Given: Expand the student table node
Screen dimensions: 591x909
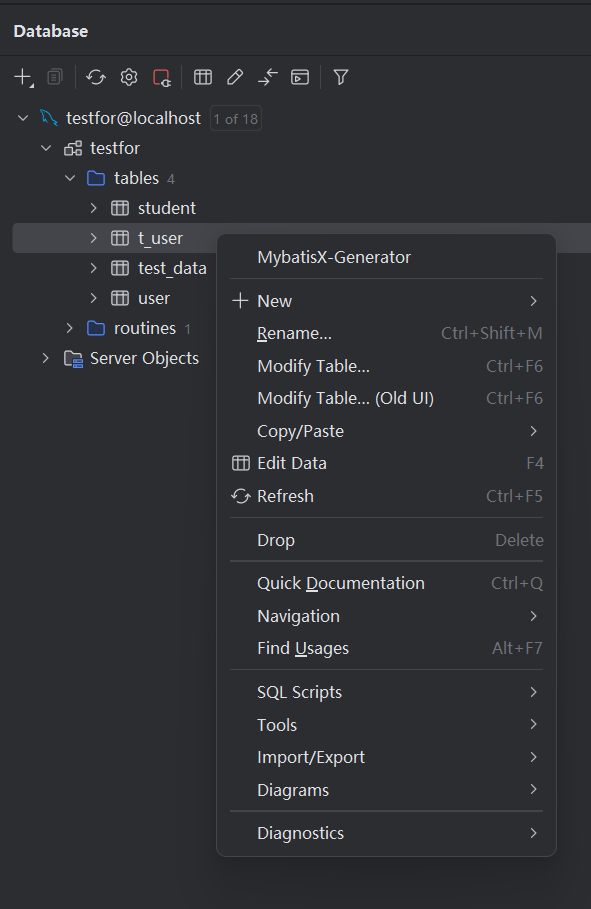Looking at the screenshot, I should 94,208.
